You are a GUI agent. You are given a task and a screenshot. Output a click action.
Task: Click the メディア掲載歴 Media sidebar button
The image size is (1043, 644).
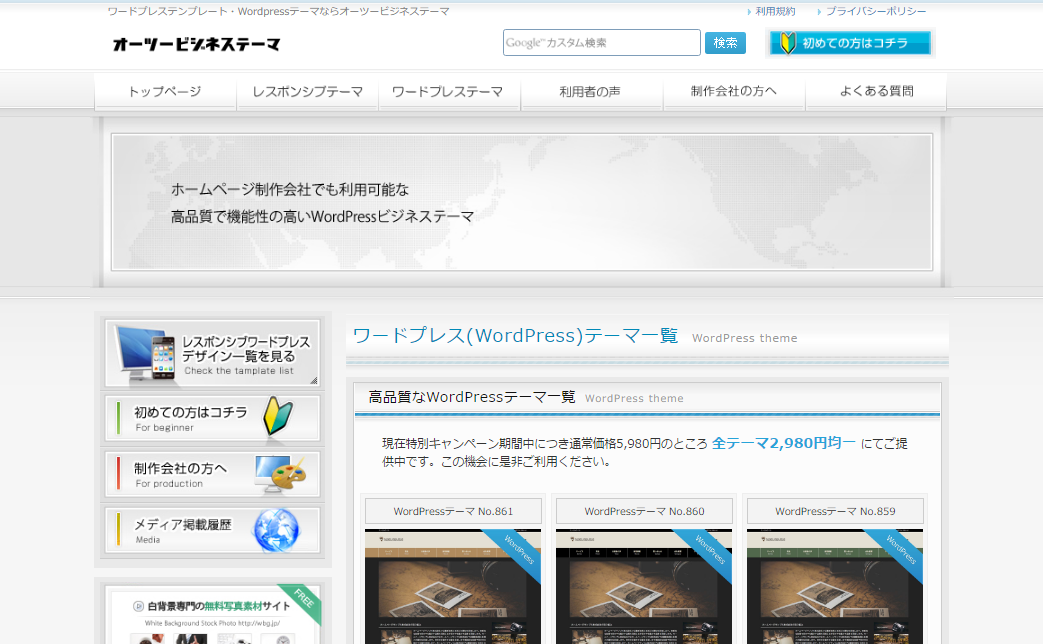[x=213, y=530]
